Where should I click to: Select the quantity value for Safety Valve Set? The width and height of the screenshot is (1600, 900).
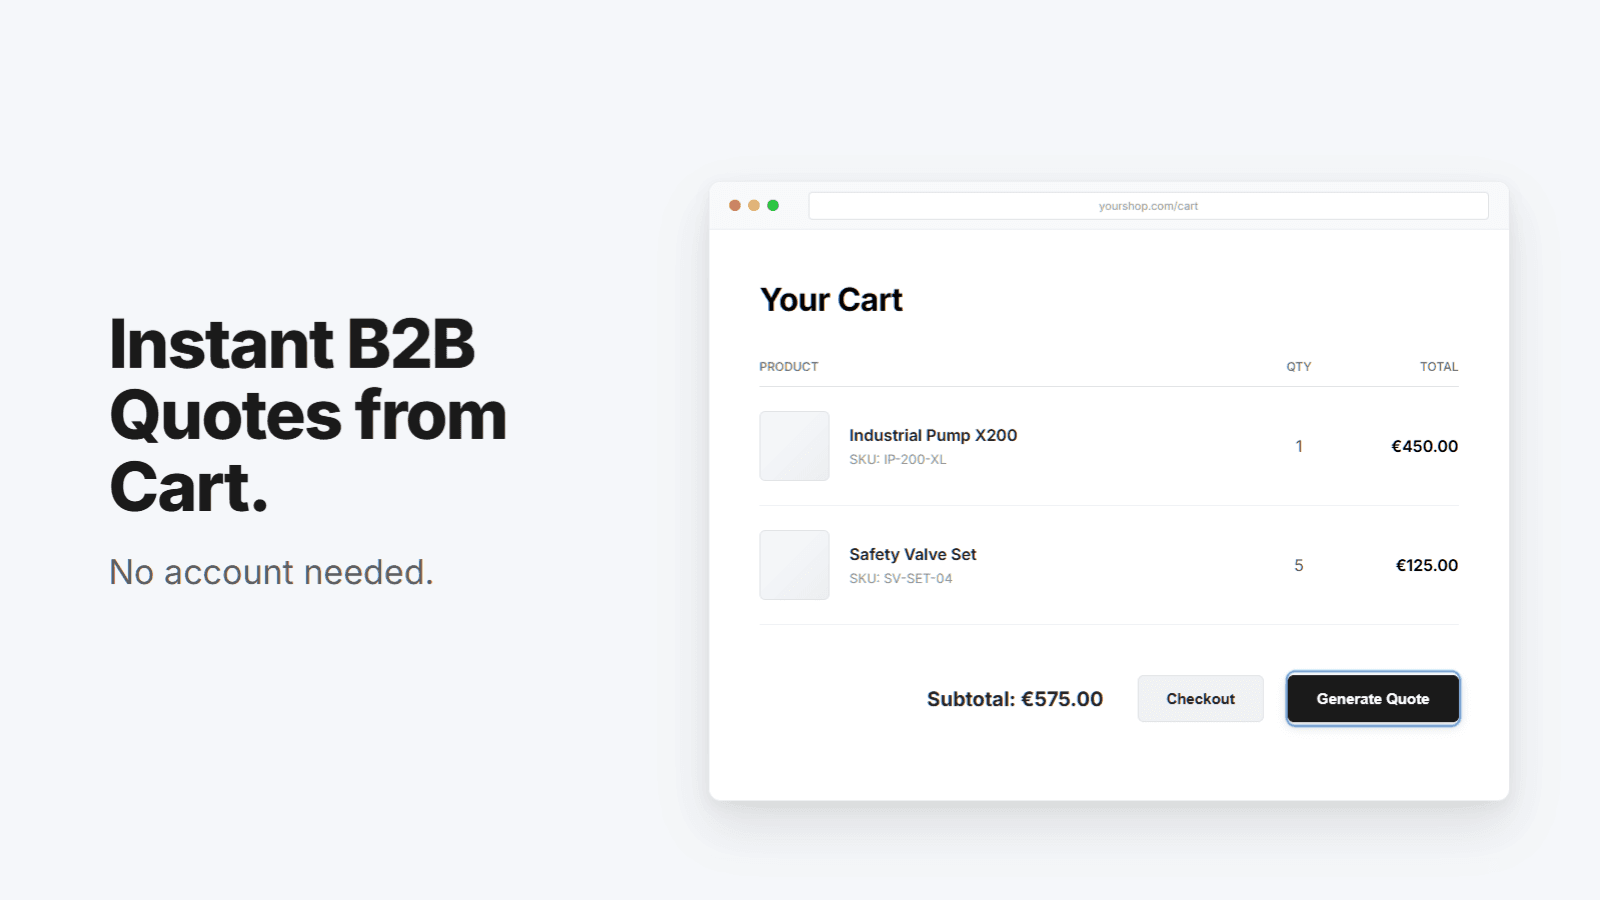pyautogui.click(x=1298, y=564)
